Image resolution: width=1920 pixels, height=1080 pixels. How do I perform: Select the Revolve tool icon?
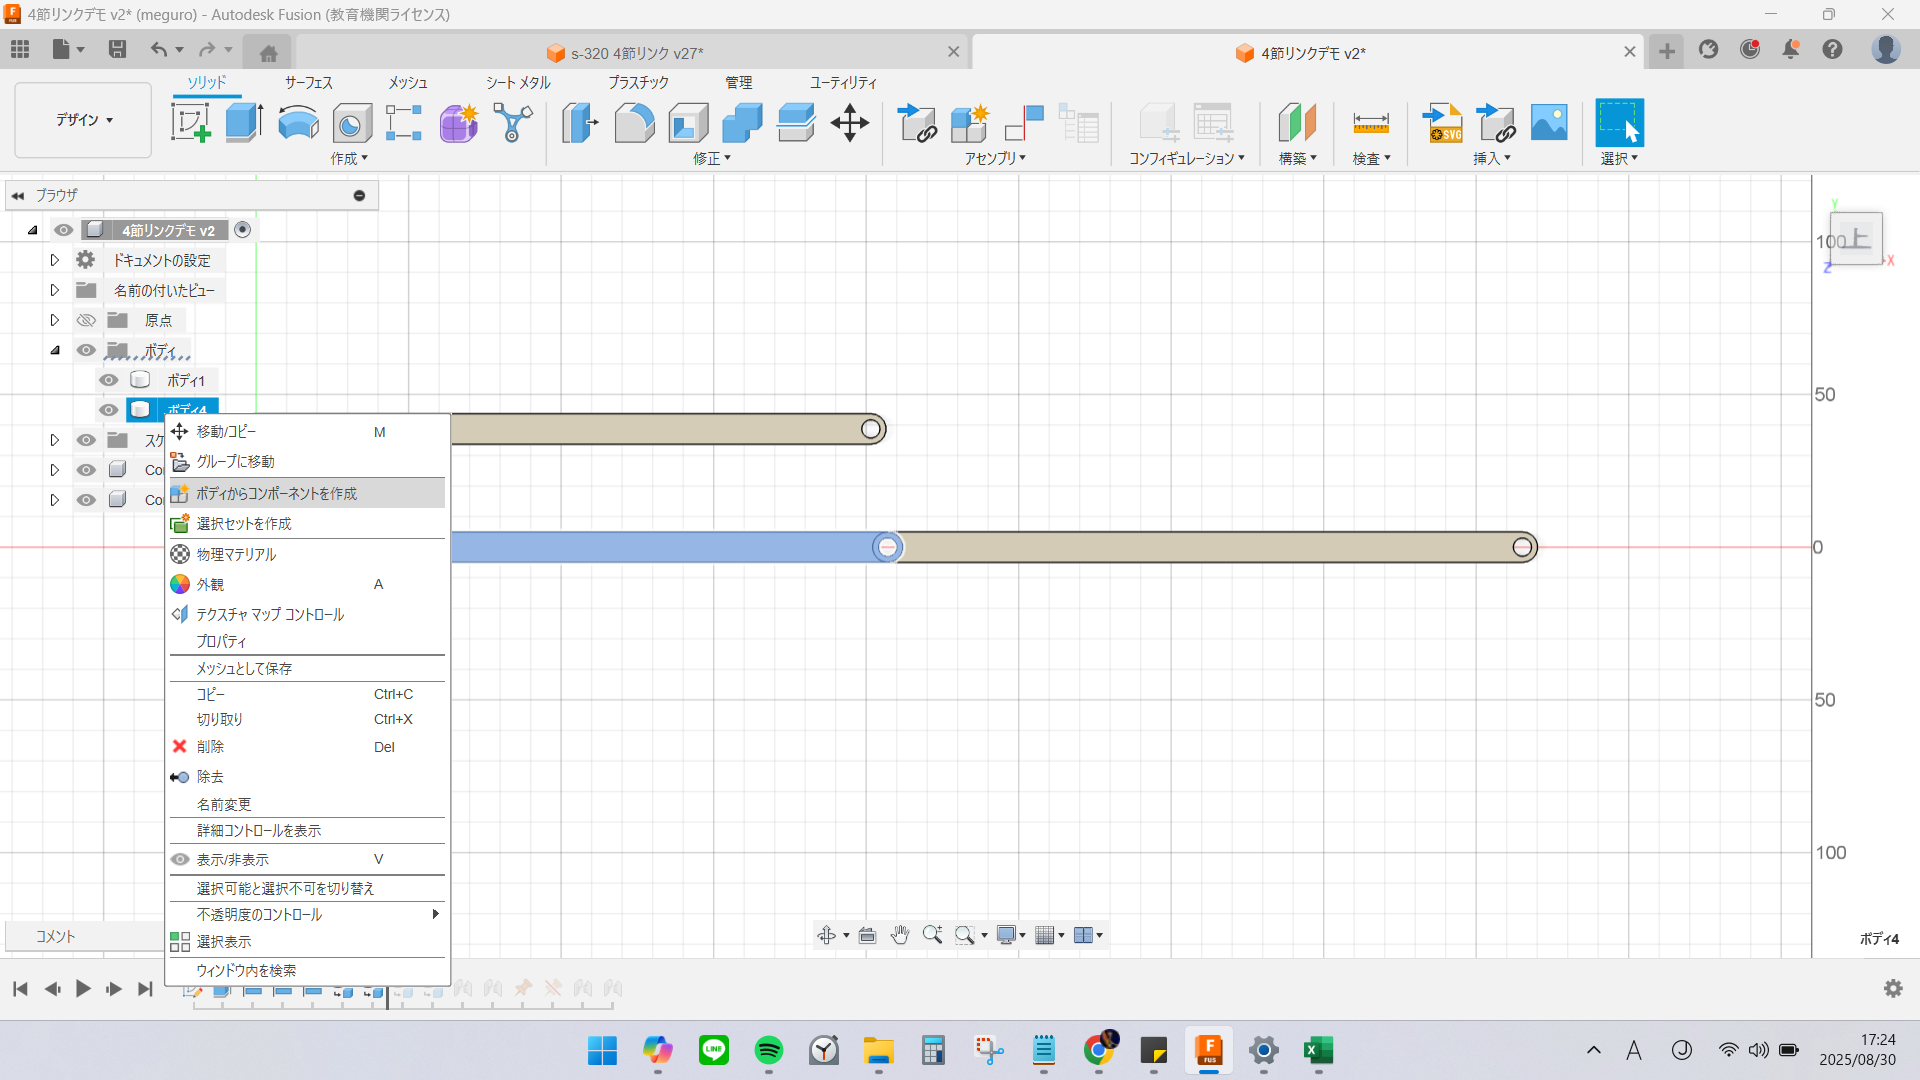(x=298, y=123)
